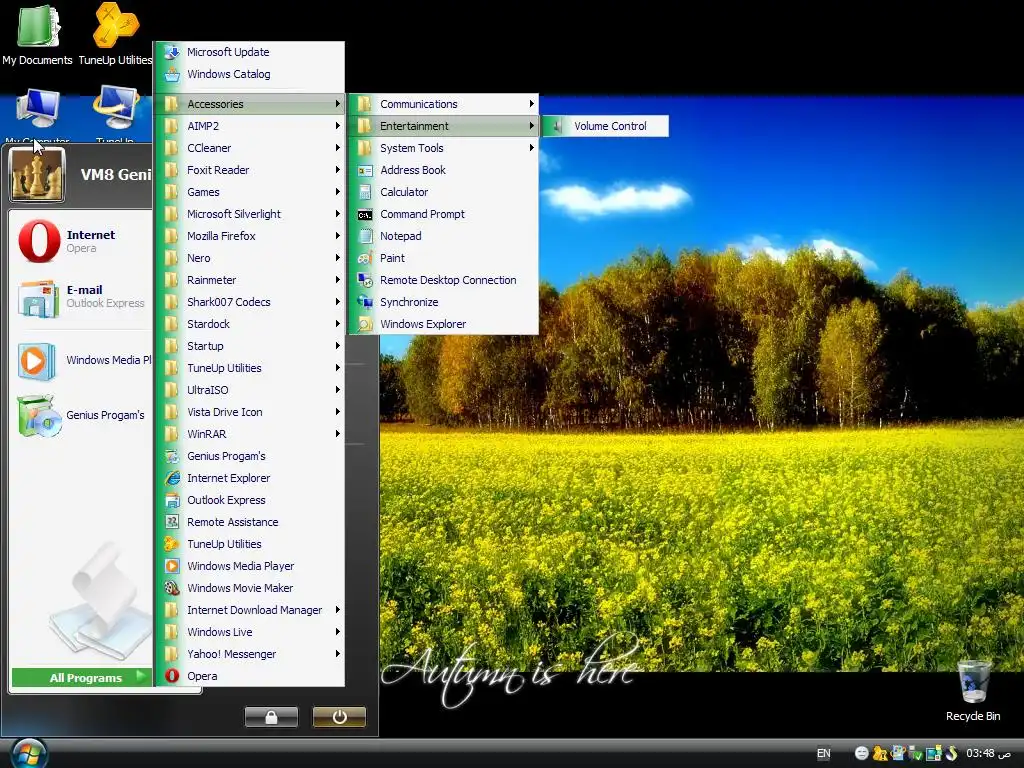The height and width of the screenshot is (768, 1024).
Task: Open the Nero folder
Action: 249,258
